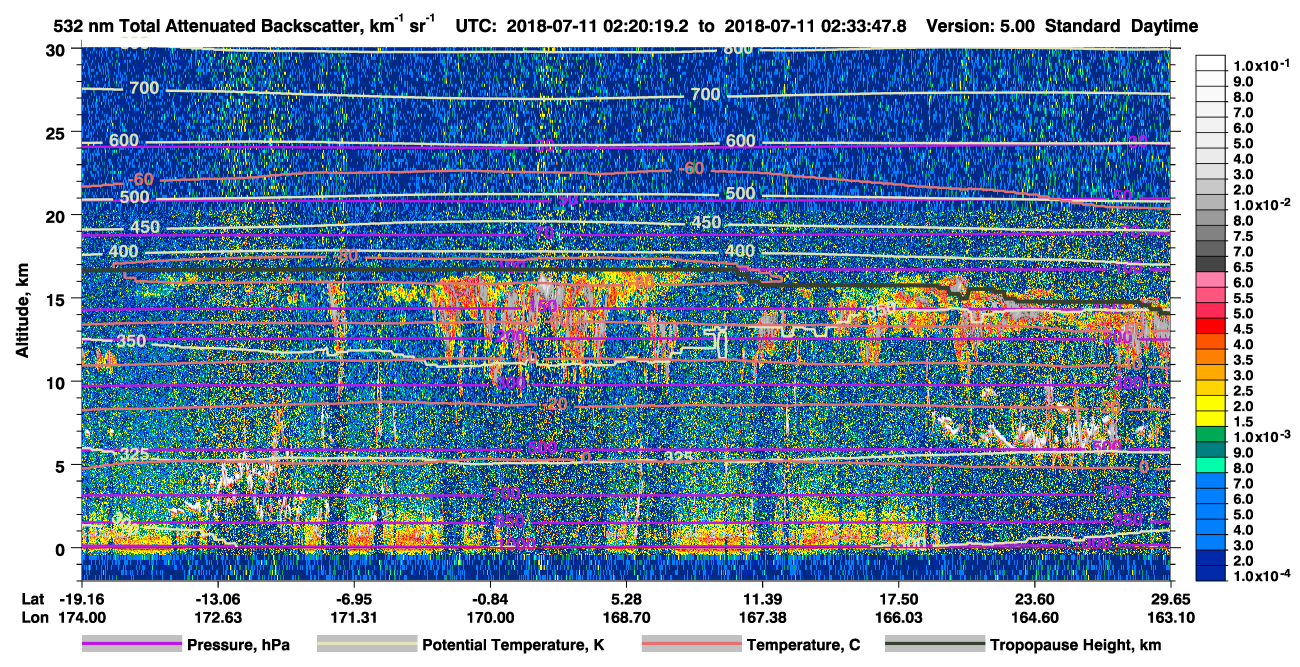The width and height of the screenshot is (1300, 667).
Task: Click the colorbar label '1.5'
Action: pyautogui.click(x=1244, y=422)
